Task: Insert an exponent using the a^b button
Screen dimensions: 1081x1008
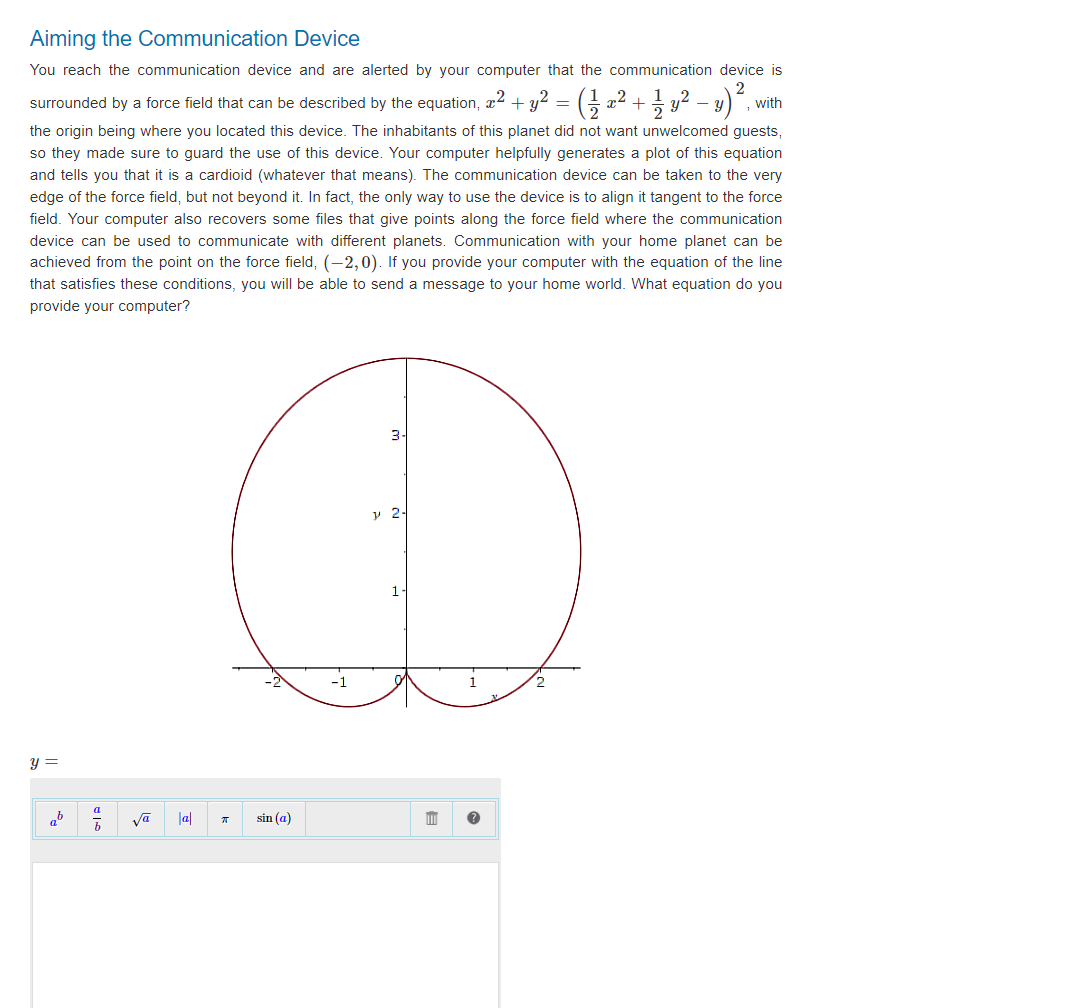Action: point(54,818)
